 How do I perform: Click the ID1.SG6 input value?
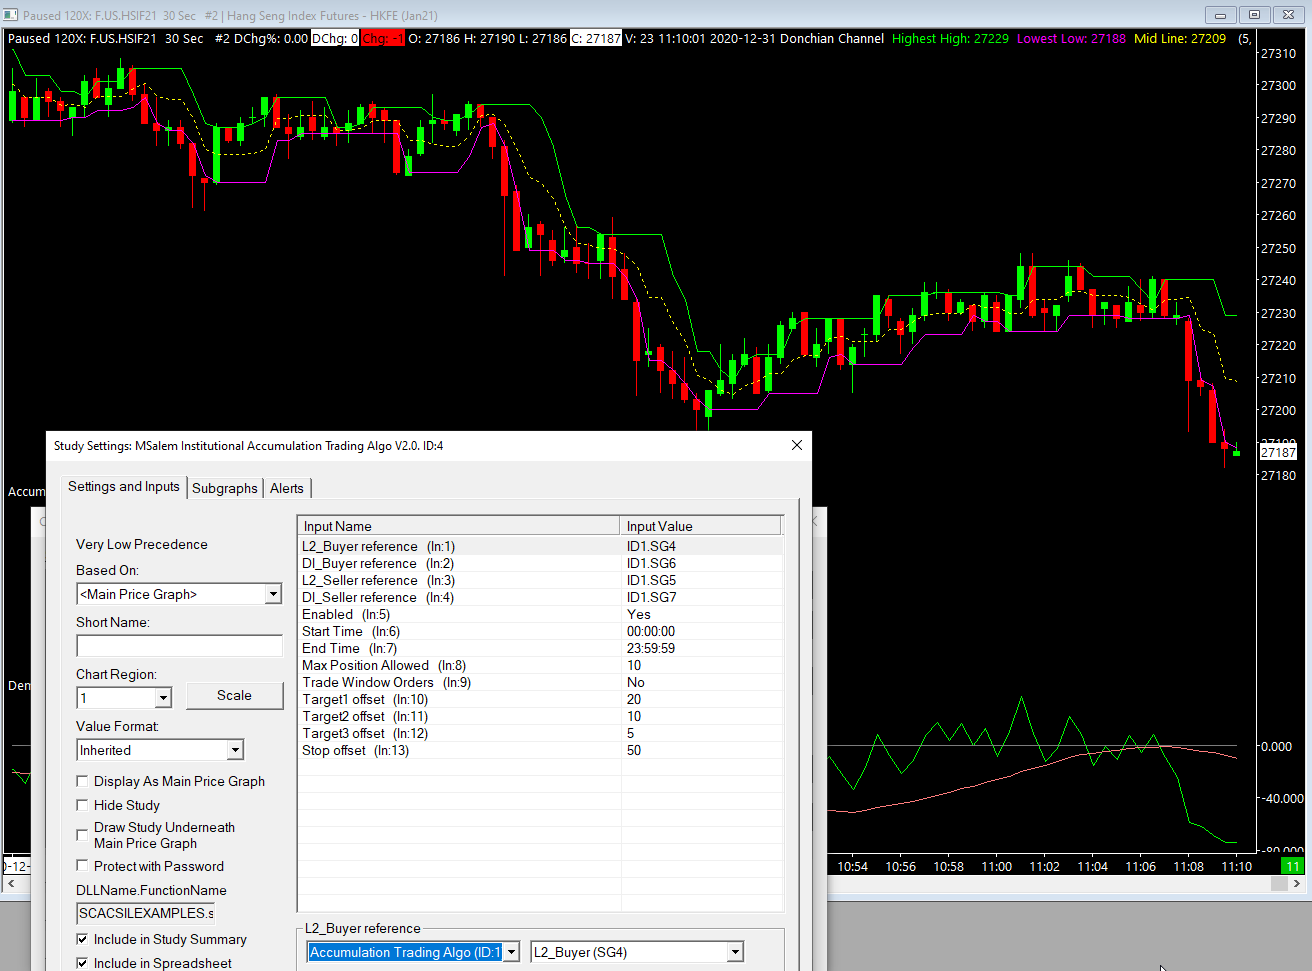(651, 563)
